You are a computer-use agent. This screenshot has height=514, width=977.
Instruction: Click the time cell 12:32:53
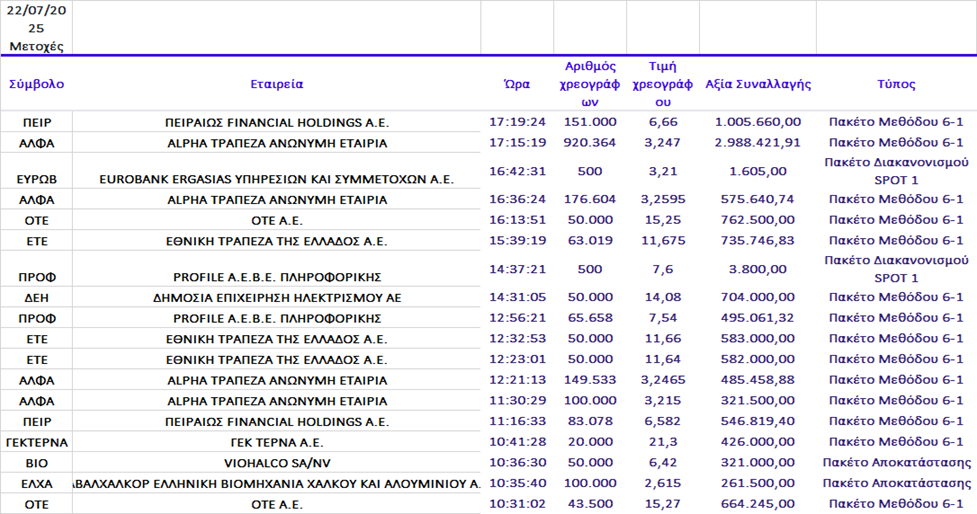[x=517, y=338]
